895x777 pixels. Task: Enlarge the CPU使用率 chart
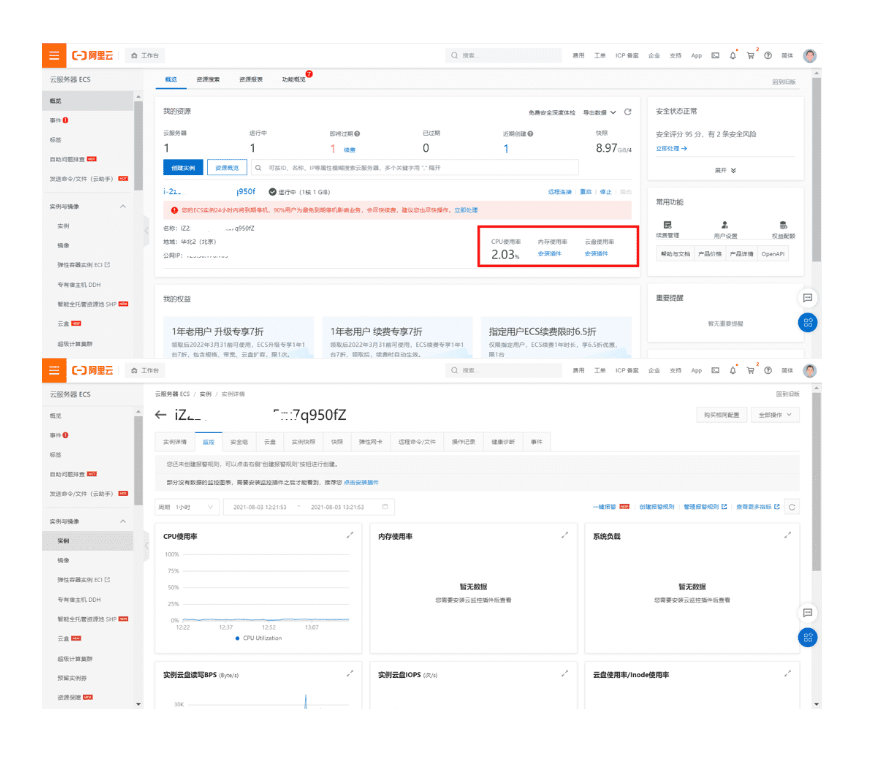[x=350, y=536]
